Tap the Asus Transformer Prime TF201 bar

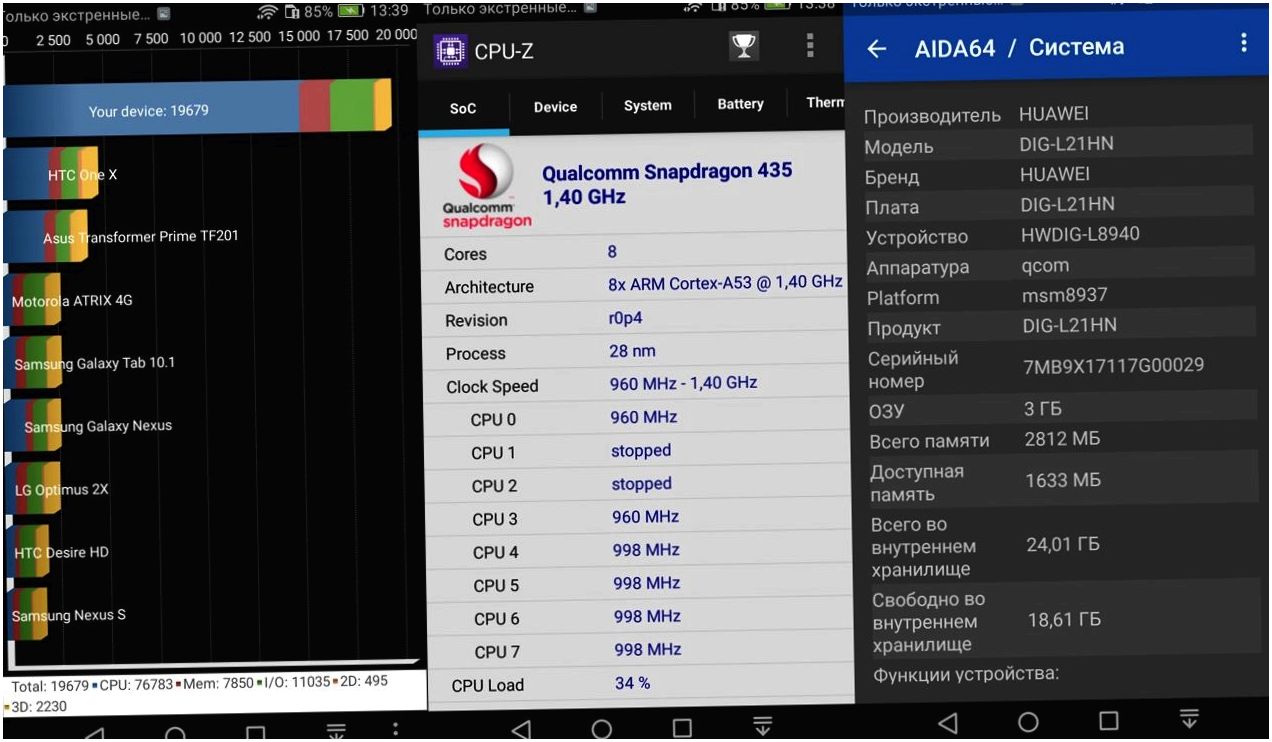[x=45, y=237]
